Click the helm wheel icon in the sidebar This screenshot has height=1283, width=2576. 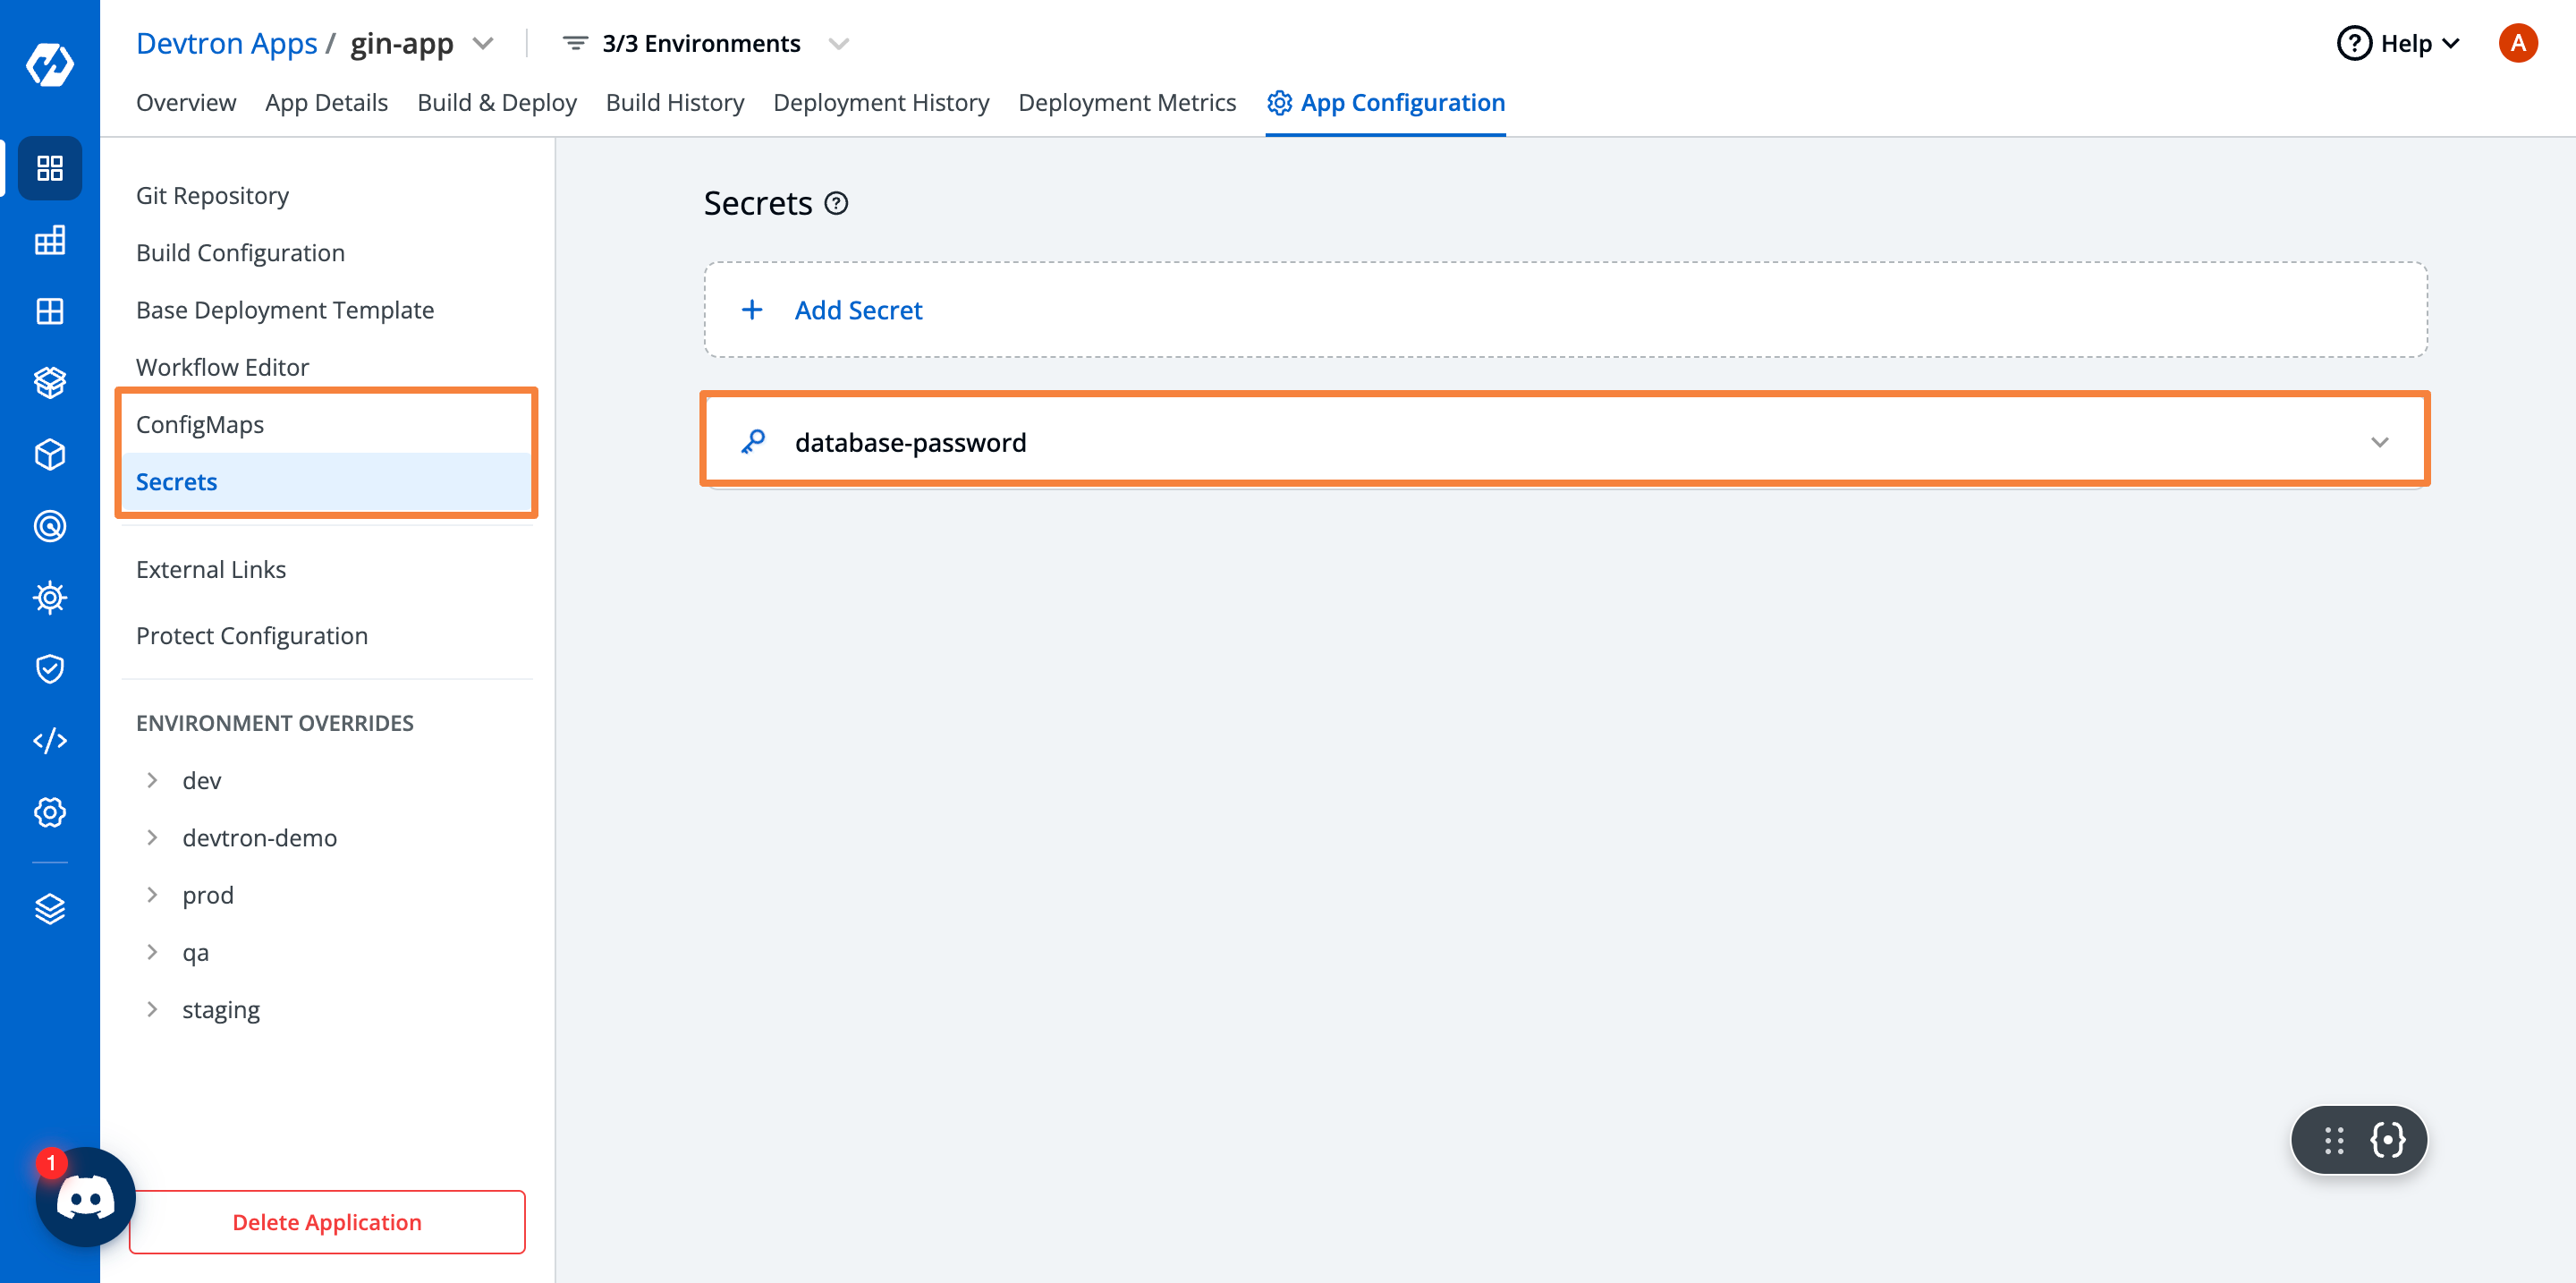(50, 598)
